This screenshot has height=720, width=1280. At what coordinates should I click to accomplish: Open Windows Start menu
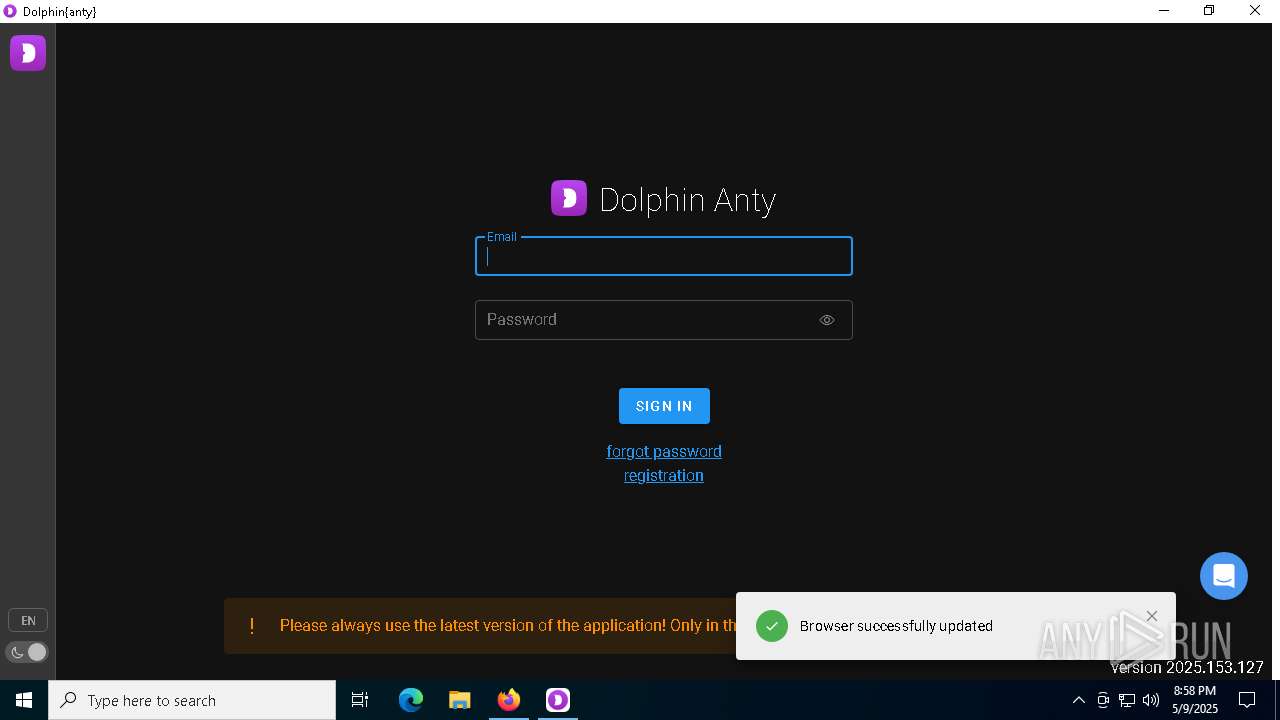pos(24,700)
